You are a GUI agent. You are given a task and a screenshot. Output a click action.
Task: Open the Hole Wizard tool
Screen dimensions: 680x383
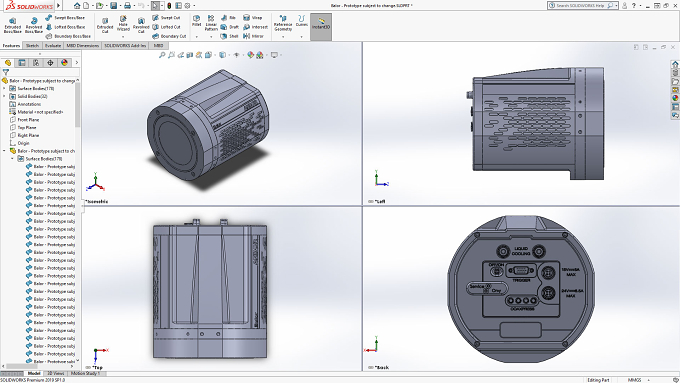[123, 24]
